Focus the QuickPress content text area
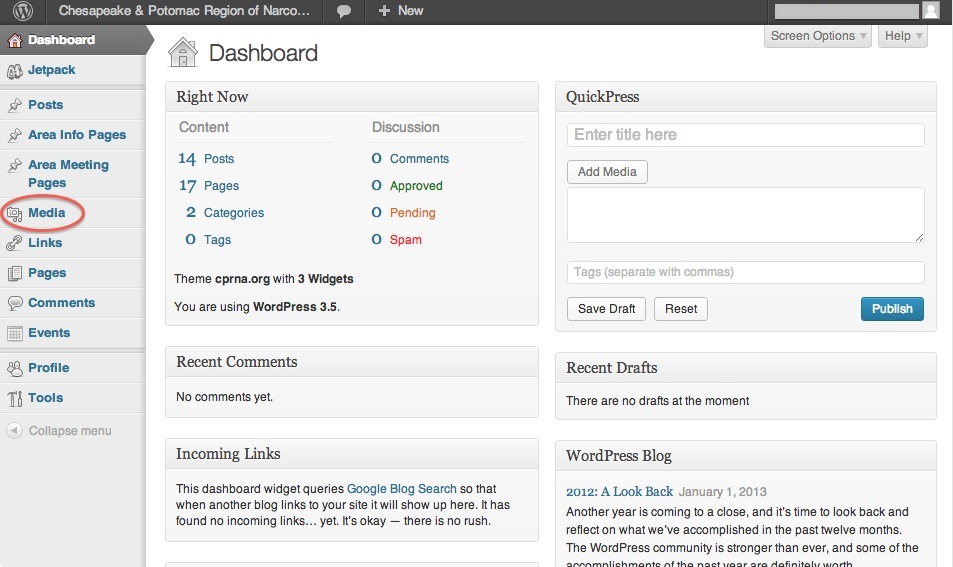This screenshot has height=567, width=953. pos(746,215)
